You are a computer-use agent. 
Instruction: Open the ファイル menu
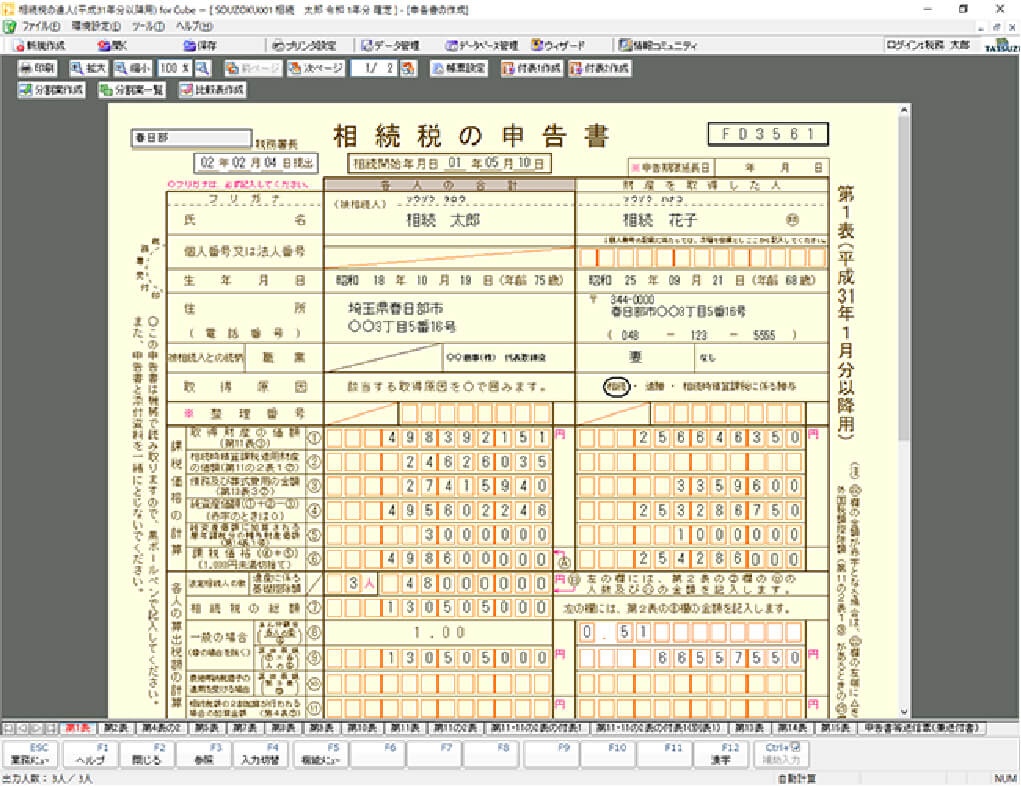point(40,27)
